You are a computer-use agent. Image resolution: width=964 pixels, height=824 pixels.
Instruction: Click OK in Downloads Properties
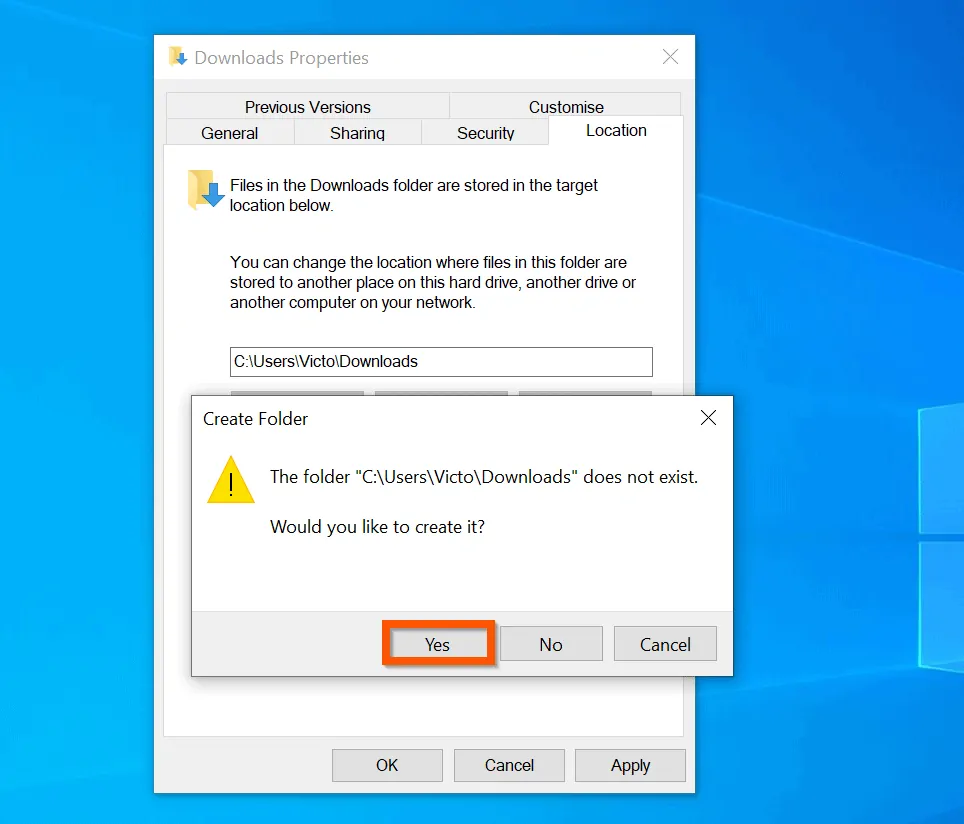[x=387, y=765]
